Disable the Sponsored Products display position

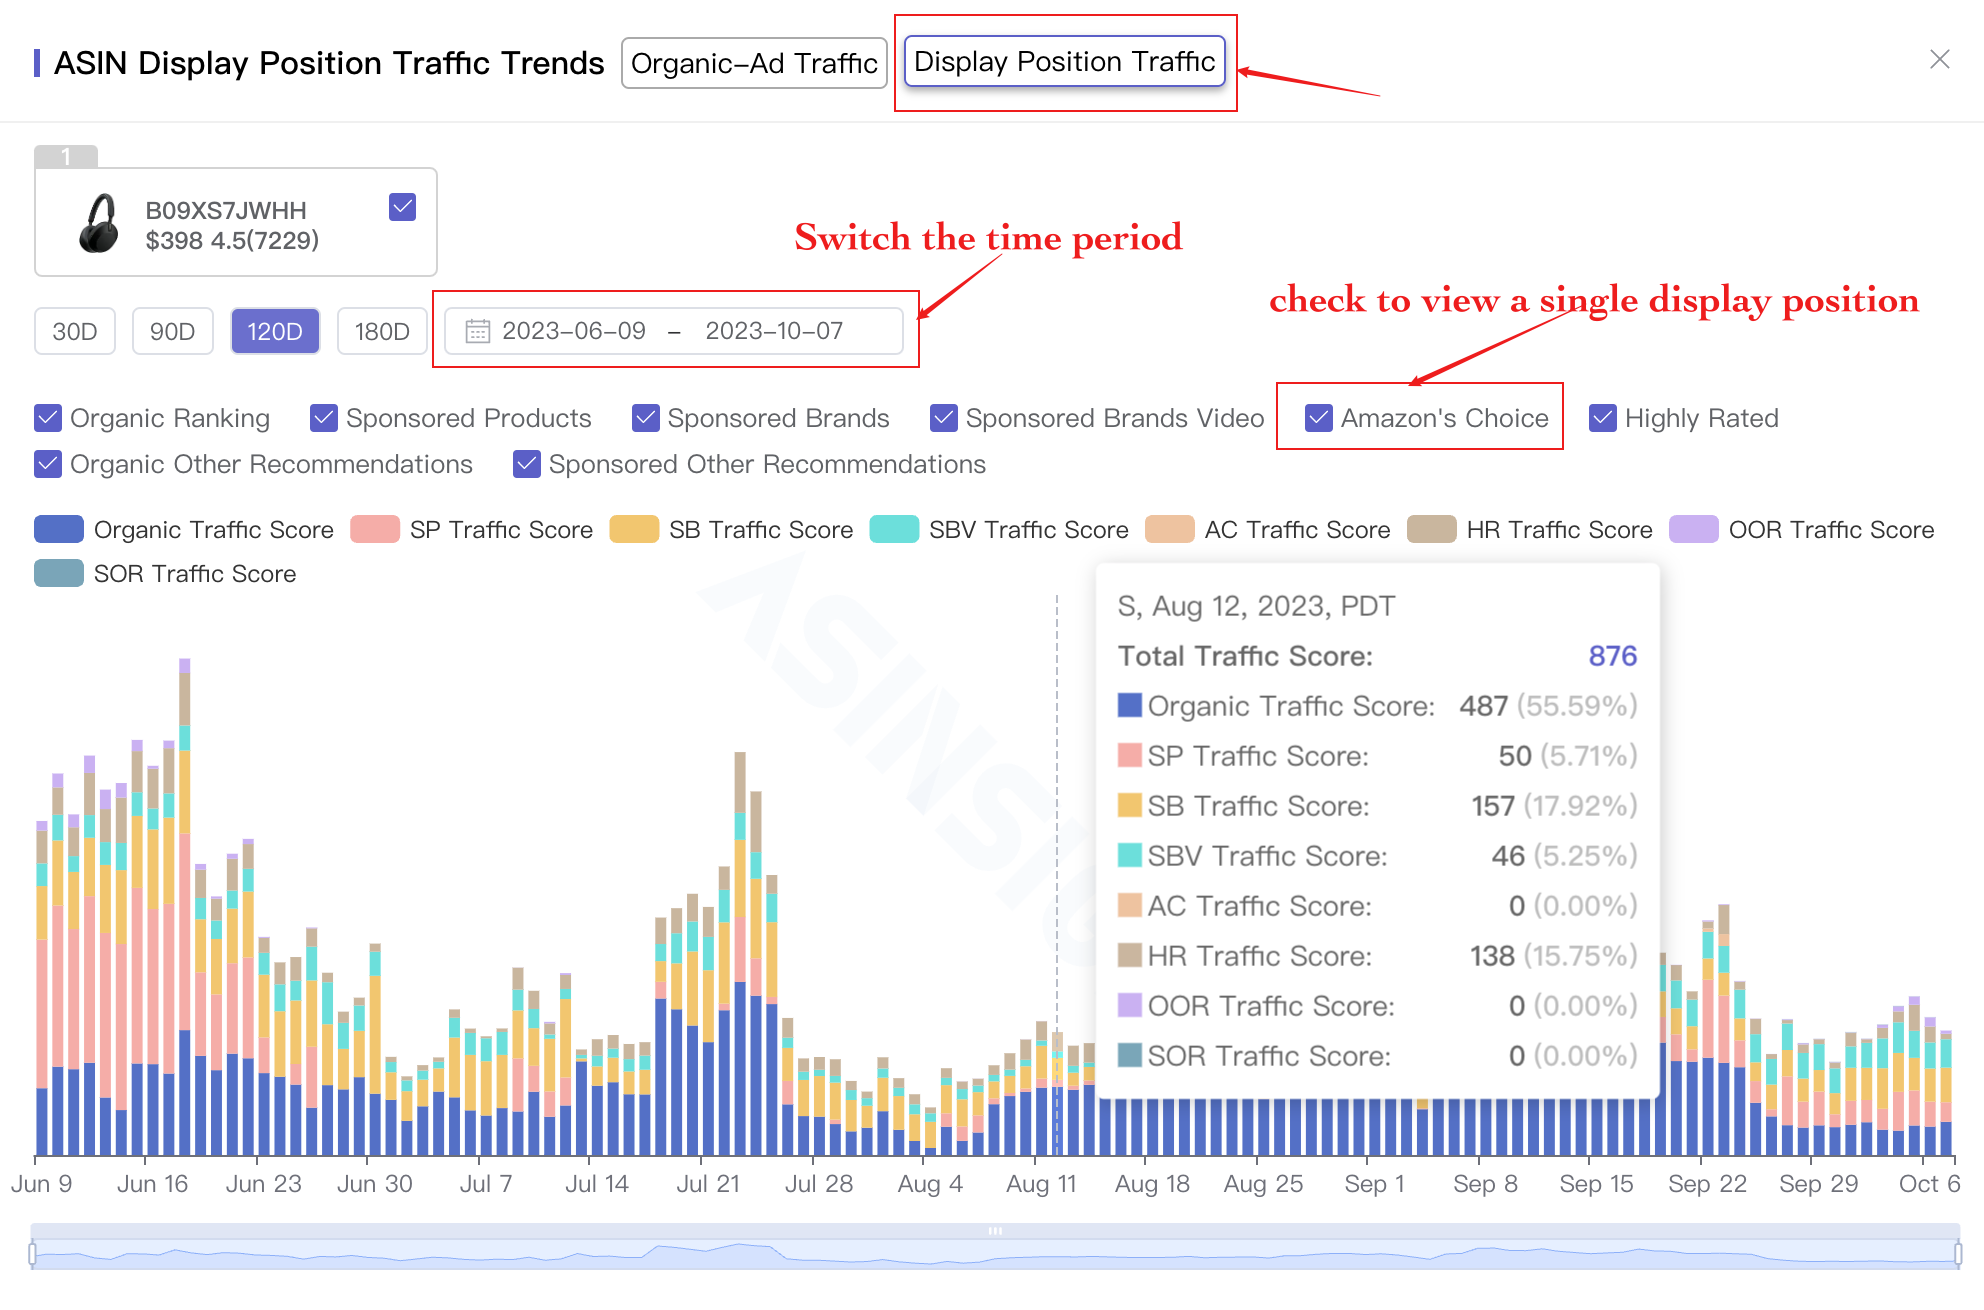[323, 417]
